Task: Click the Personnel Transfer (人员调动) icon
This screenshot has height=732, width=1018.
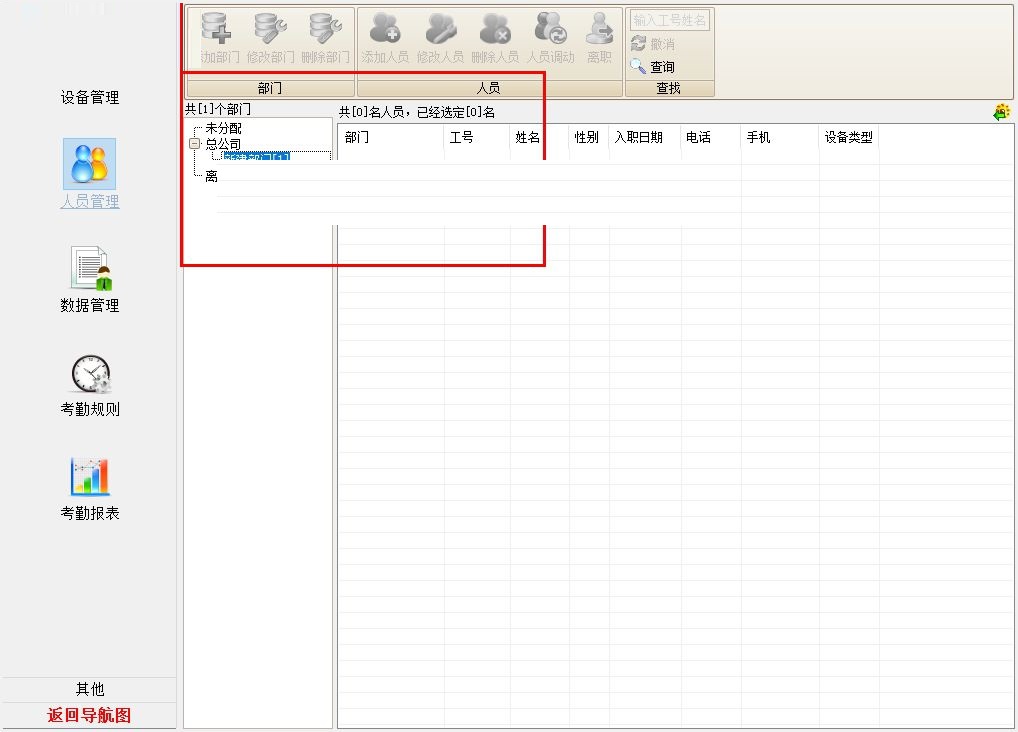Action: pyautogui.click(x=550, y=28)
